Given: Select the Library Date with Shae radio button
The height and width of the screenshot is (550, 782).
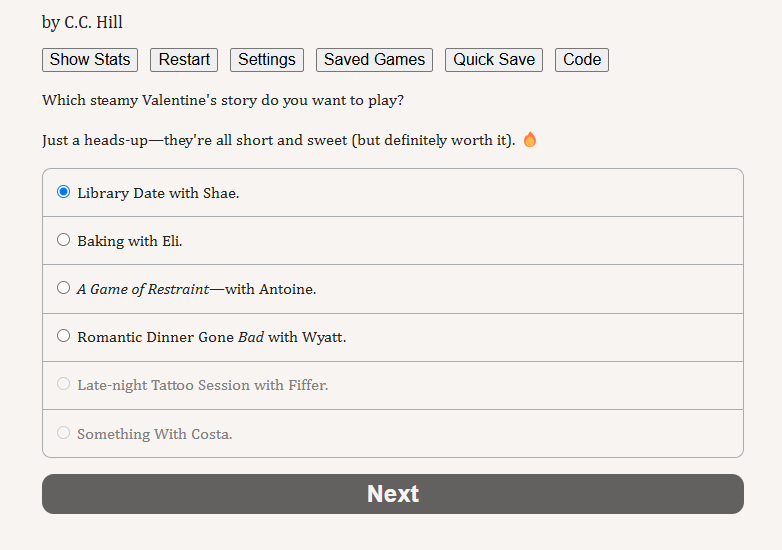Looking at the screenshot, I should pos(63,192).
